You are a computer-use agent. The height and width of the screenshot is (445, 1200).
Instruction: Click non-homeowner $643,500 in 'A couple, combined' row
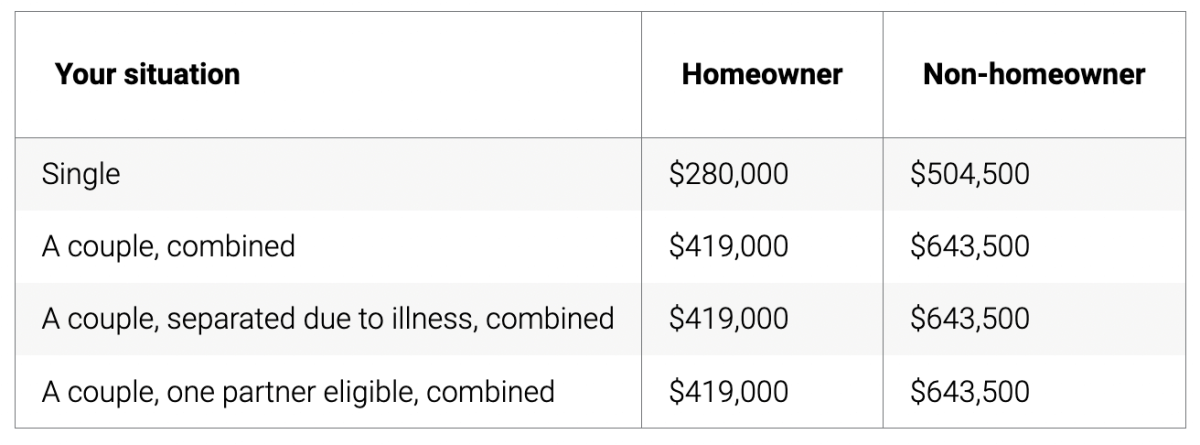pos(969,246)
